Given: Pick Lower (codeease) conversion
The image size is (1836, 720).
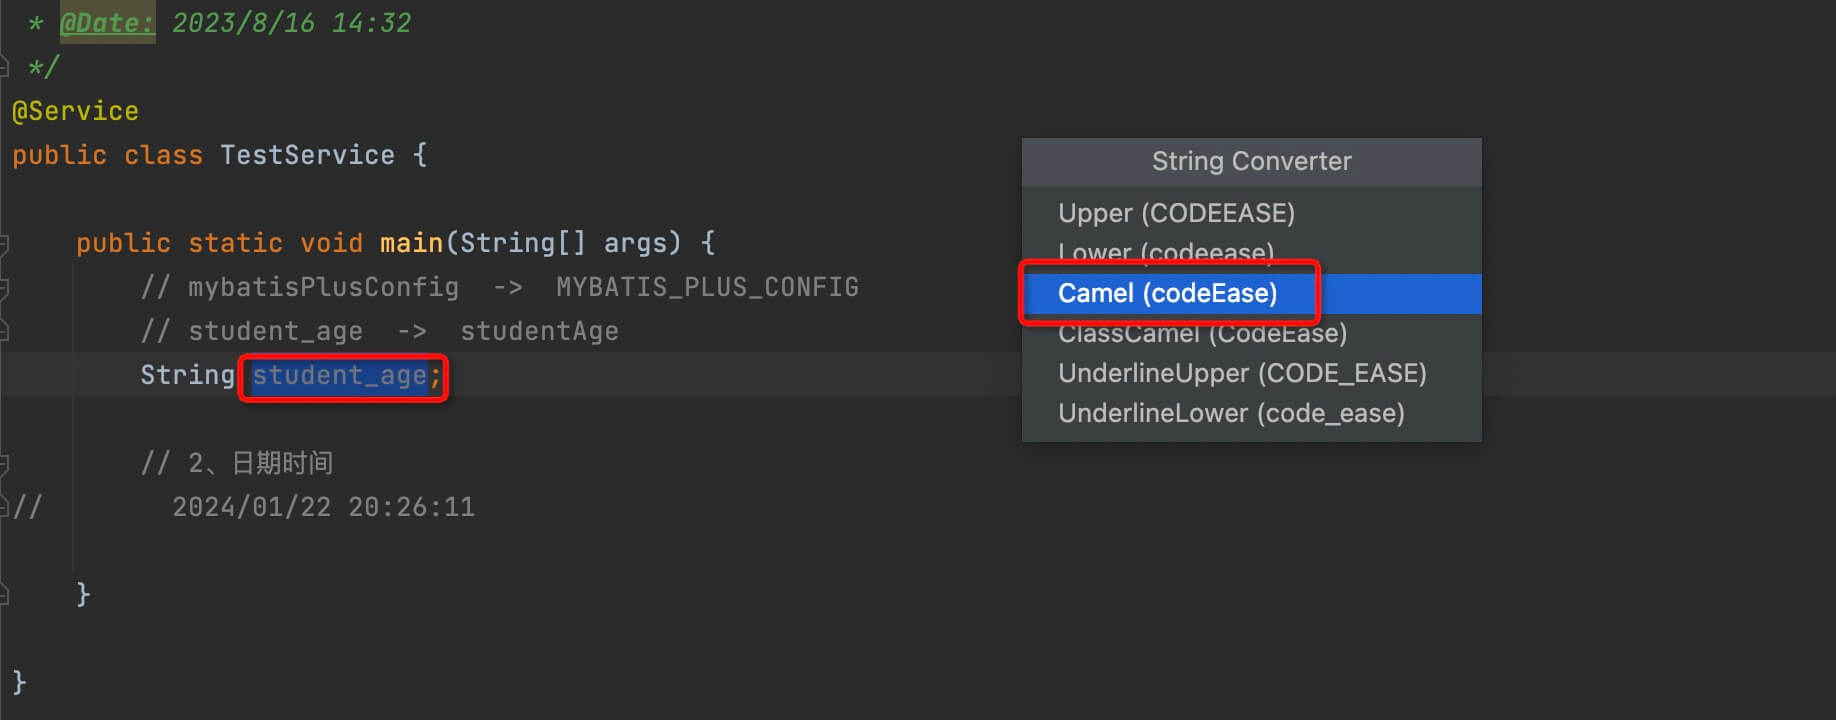Looking at the screenshot, I should point(1166,252).
